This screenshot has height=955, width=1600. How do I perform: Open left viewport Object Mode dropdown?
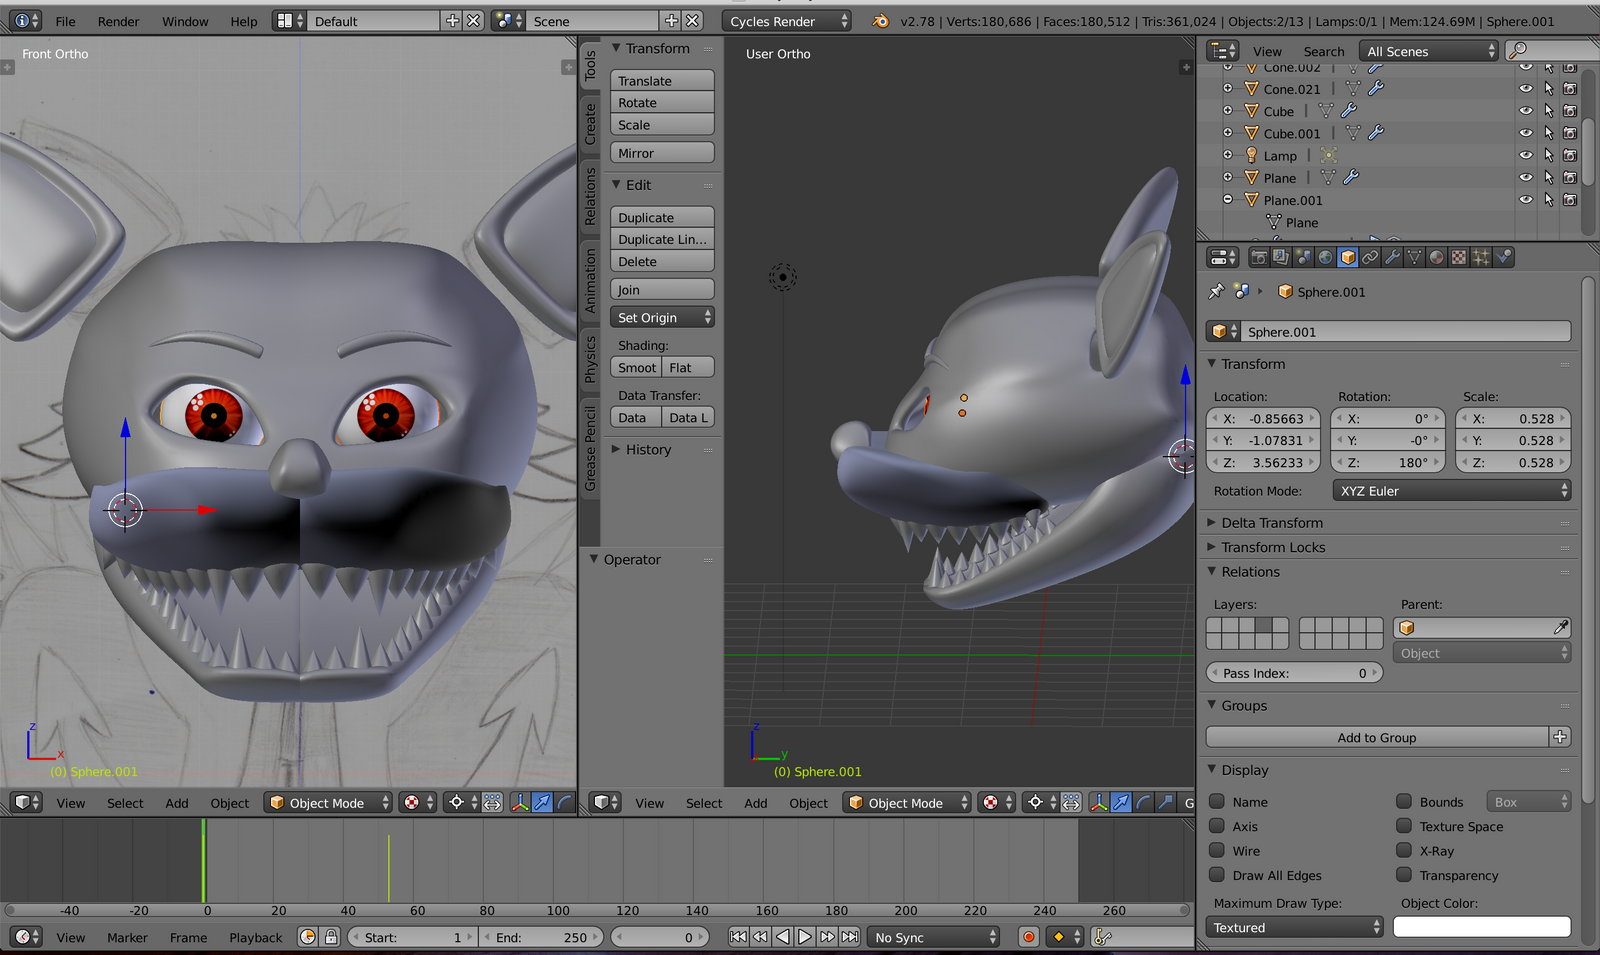(328, 802)
